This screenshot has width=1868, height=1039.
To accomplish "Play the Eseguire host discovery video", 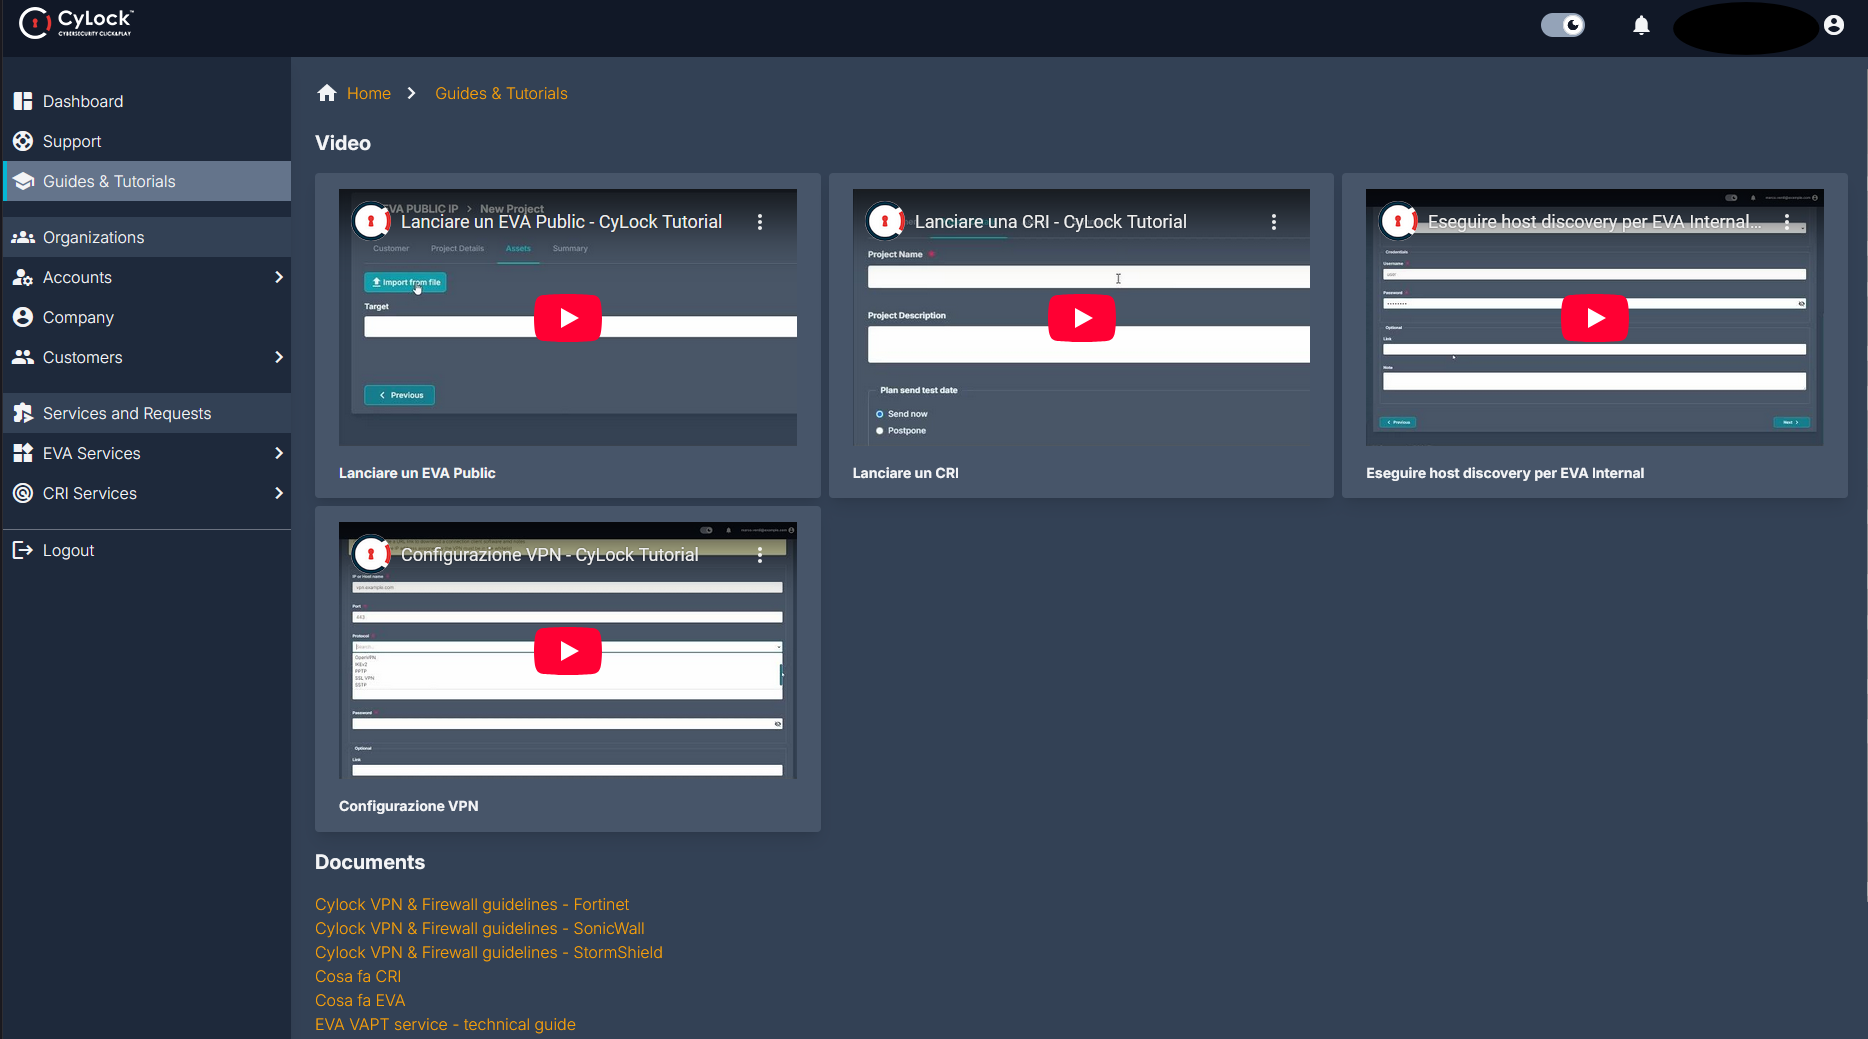I will click(x=1595, y=318).
